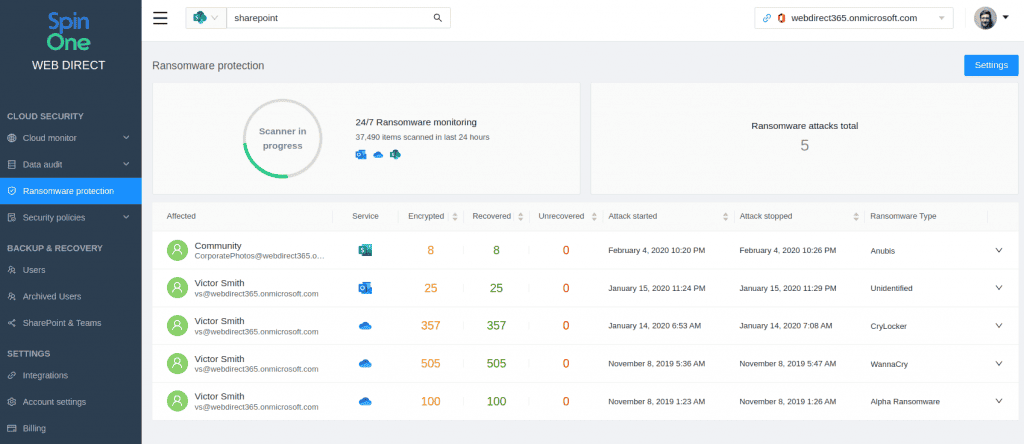Click SharePoint service icon in Community row
1024x444 pixels.
point(365,250)
